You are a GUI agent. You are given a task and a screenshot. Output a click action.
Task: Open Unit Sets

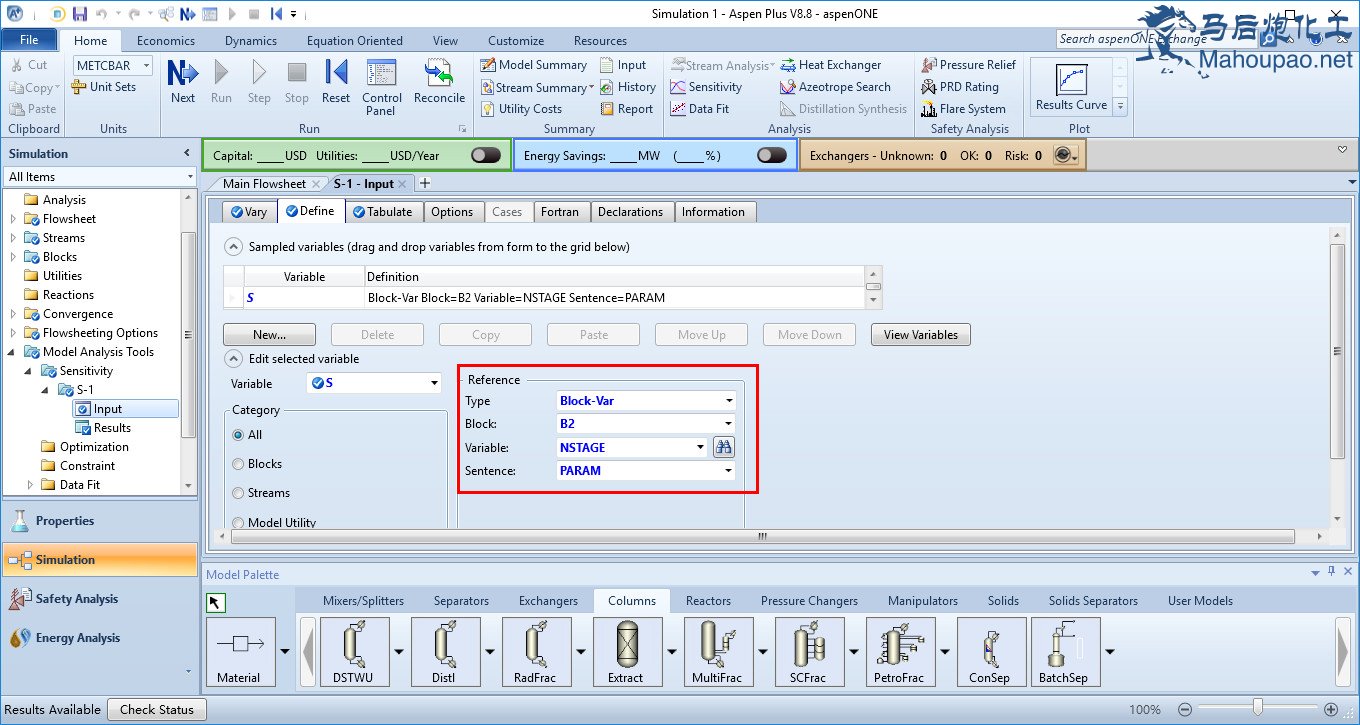click(104, 87)
